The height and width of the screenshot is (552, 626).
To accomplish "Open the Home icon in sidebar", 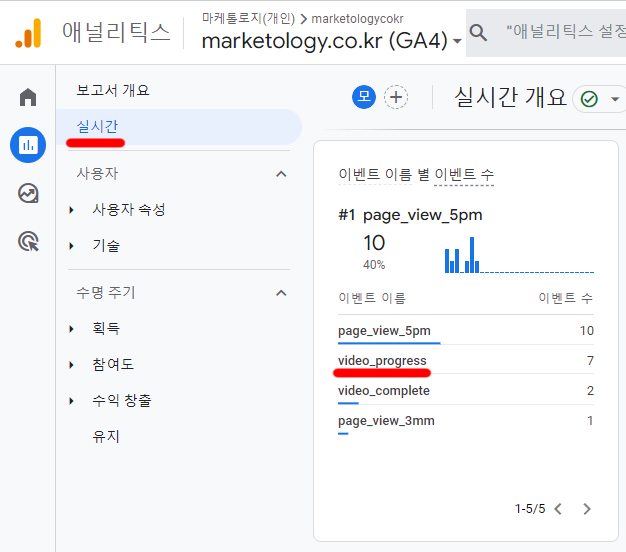I will click(28, 97).
